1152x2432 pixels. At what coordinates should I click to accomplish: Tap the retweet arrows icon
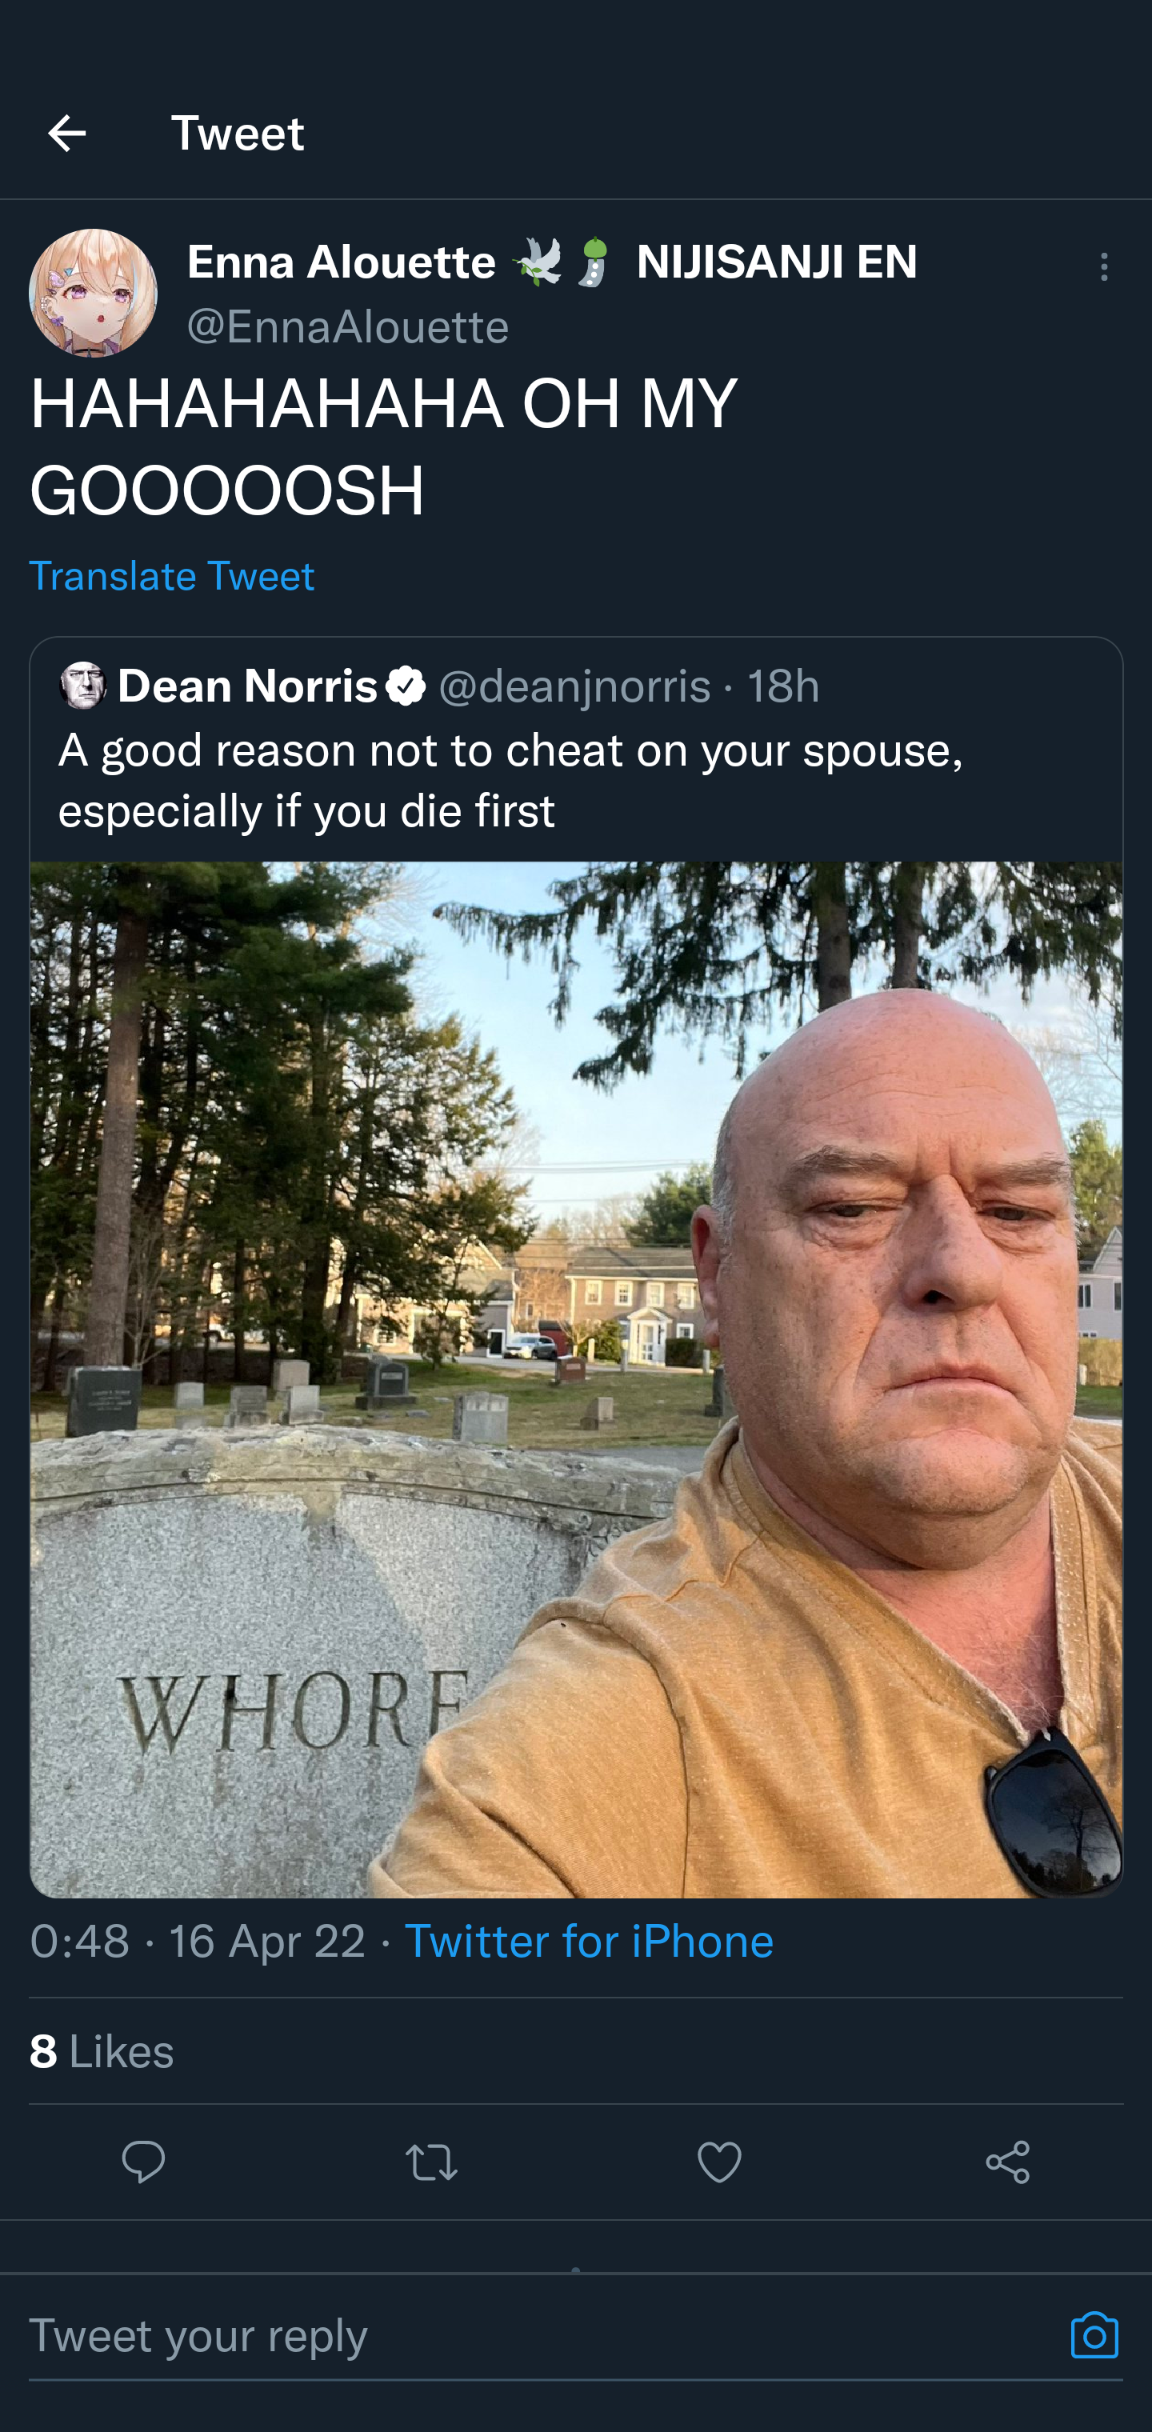point(432,2163)
